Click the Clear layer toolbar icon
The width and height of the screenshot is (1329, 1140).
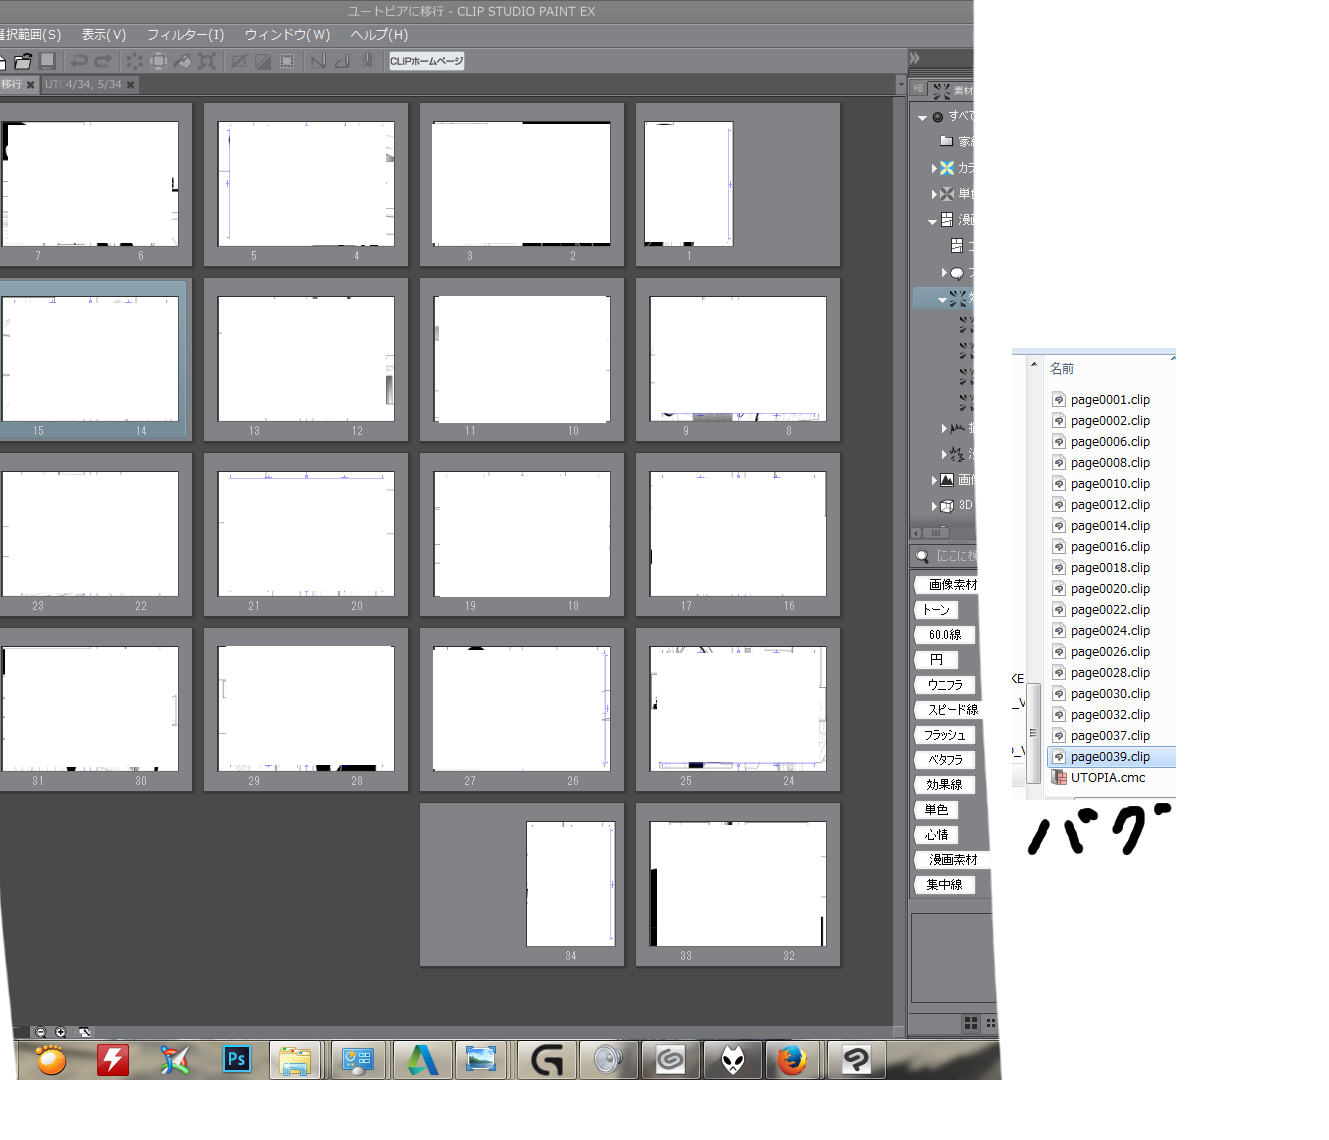point(135,61)
